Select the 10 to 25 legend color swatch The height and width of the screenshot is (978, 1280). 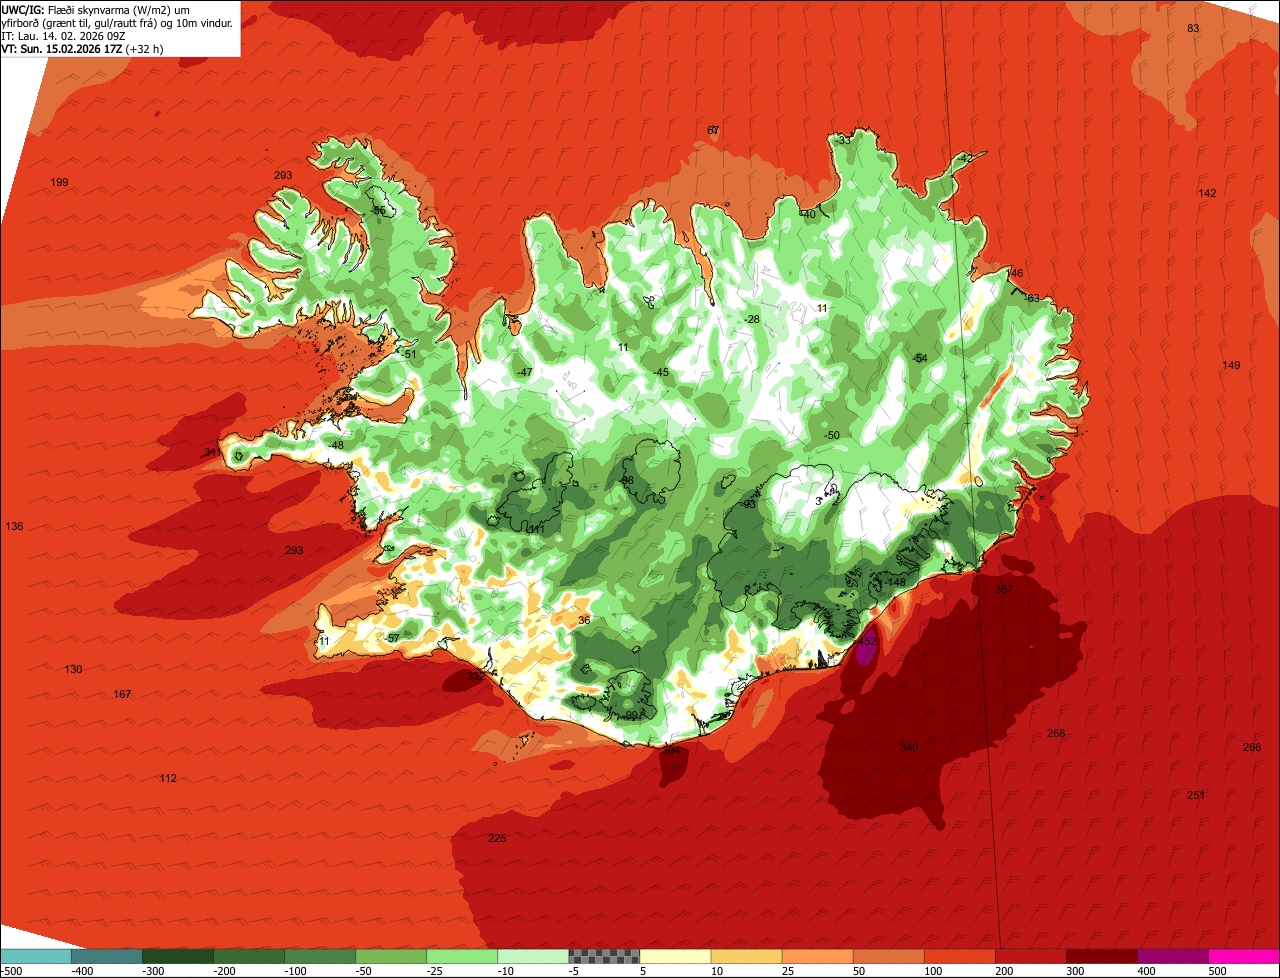746,956
